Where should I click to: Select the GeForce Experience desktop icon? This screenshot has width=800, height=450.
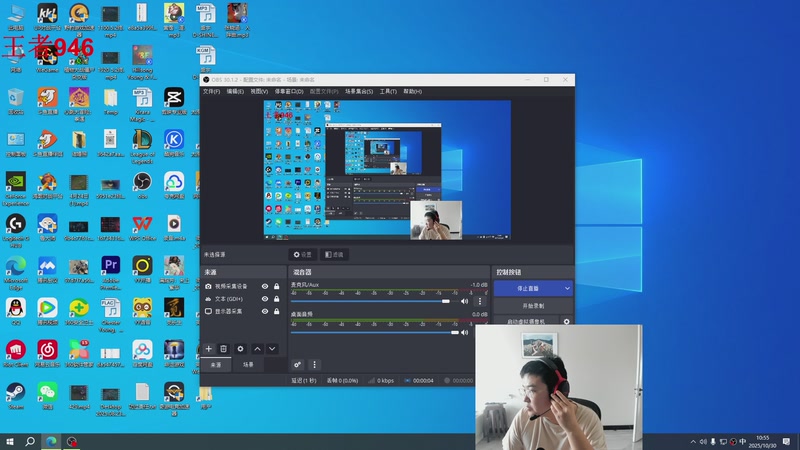coord(16,189)
